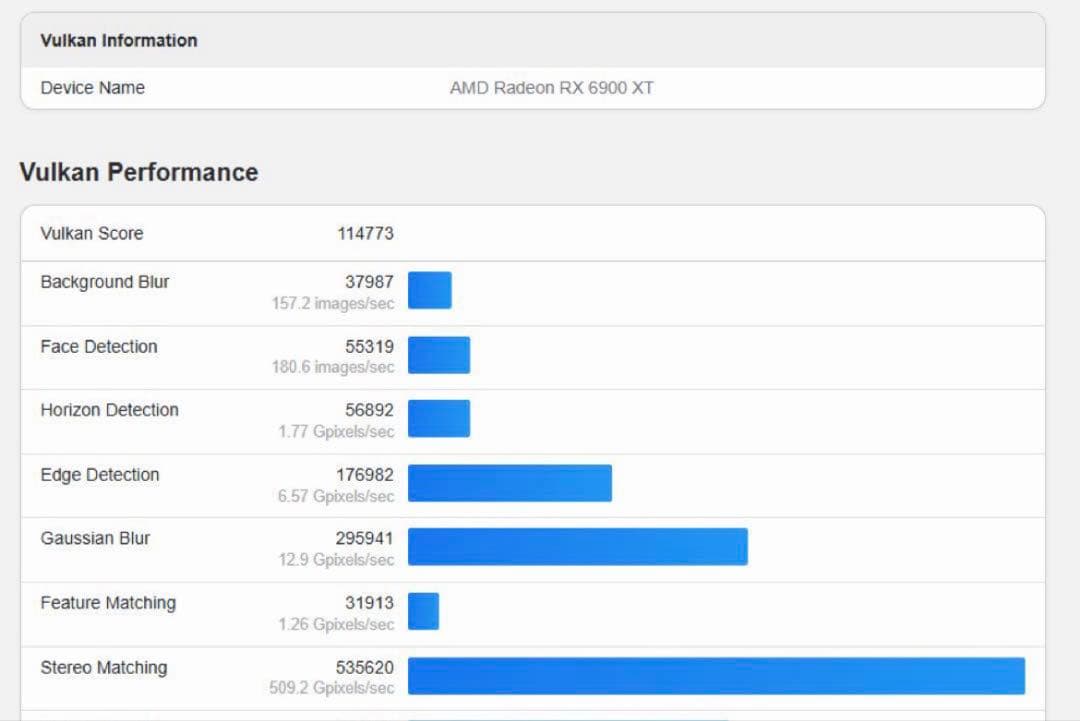Click the Face Detection blue score bar
Screen dimensions: 1080x721
click(439, 355)
